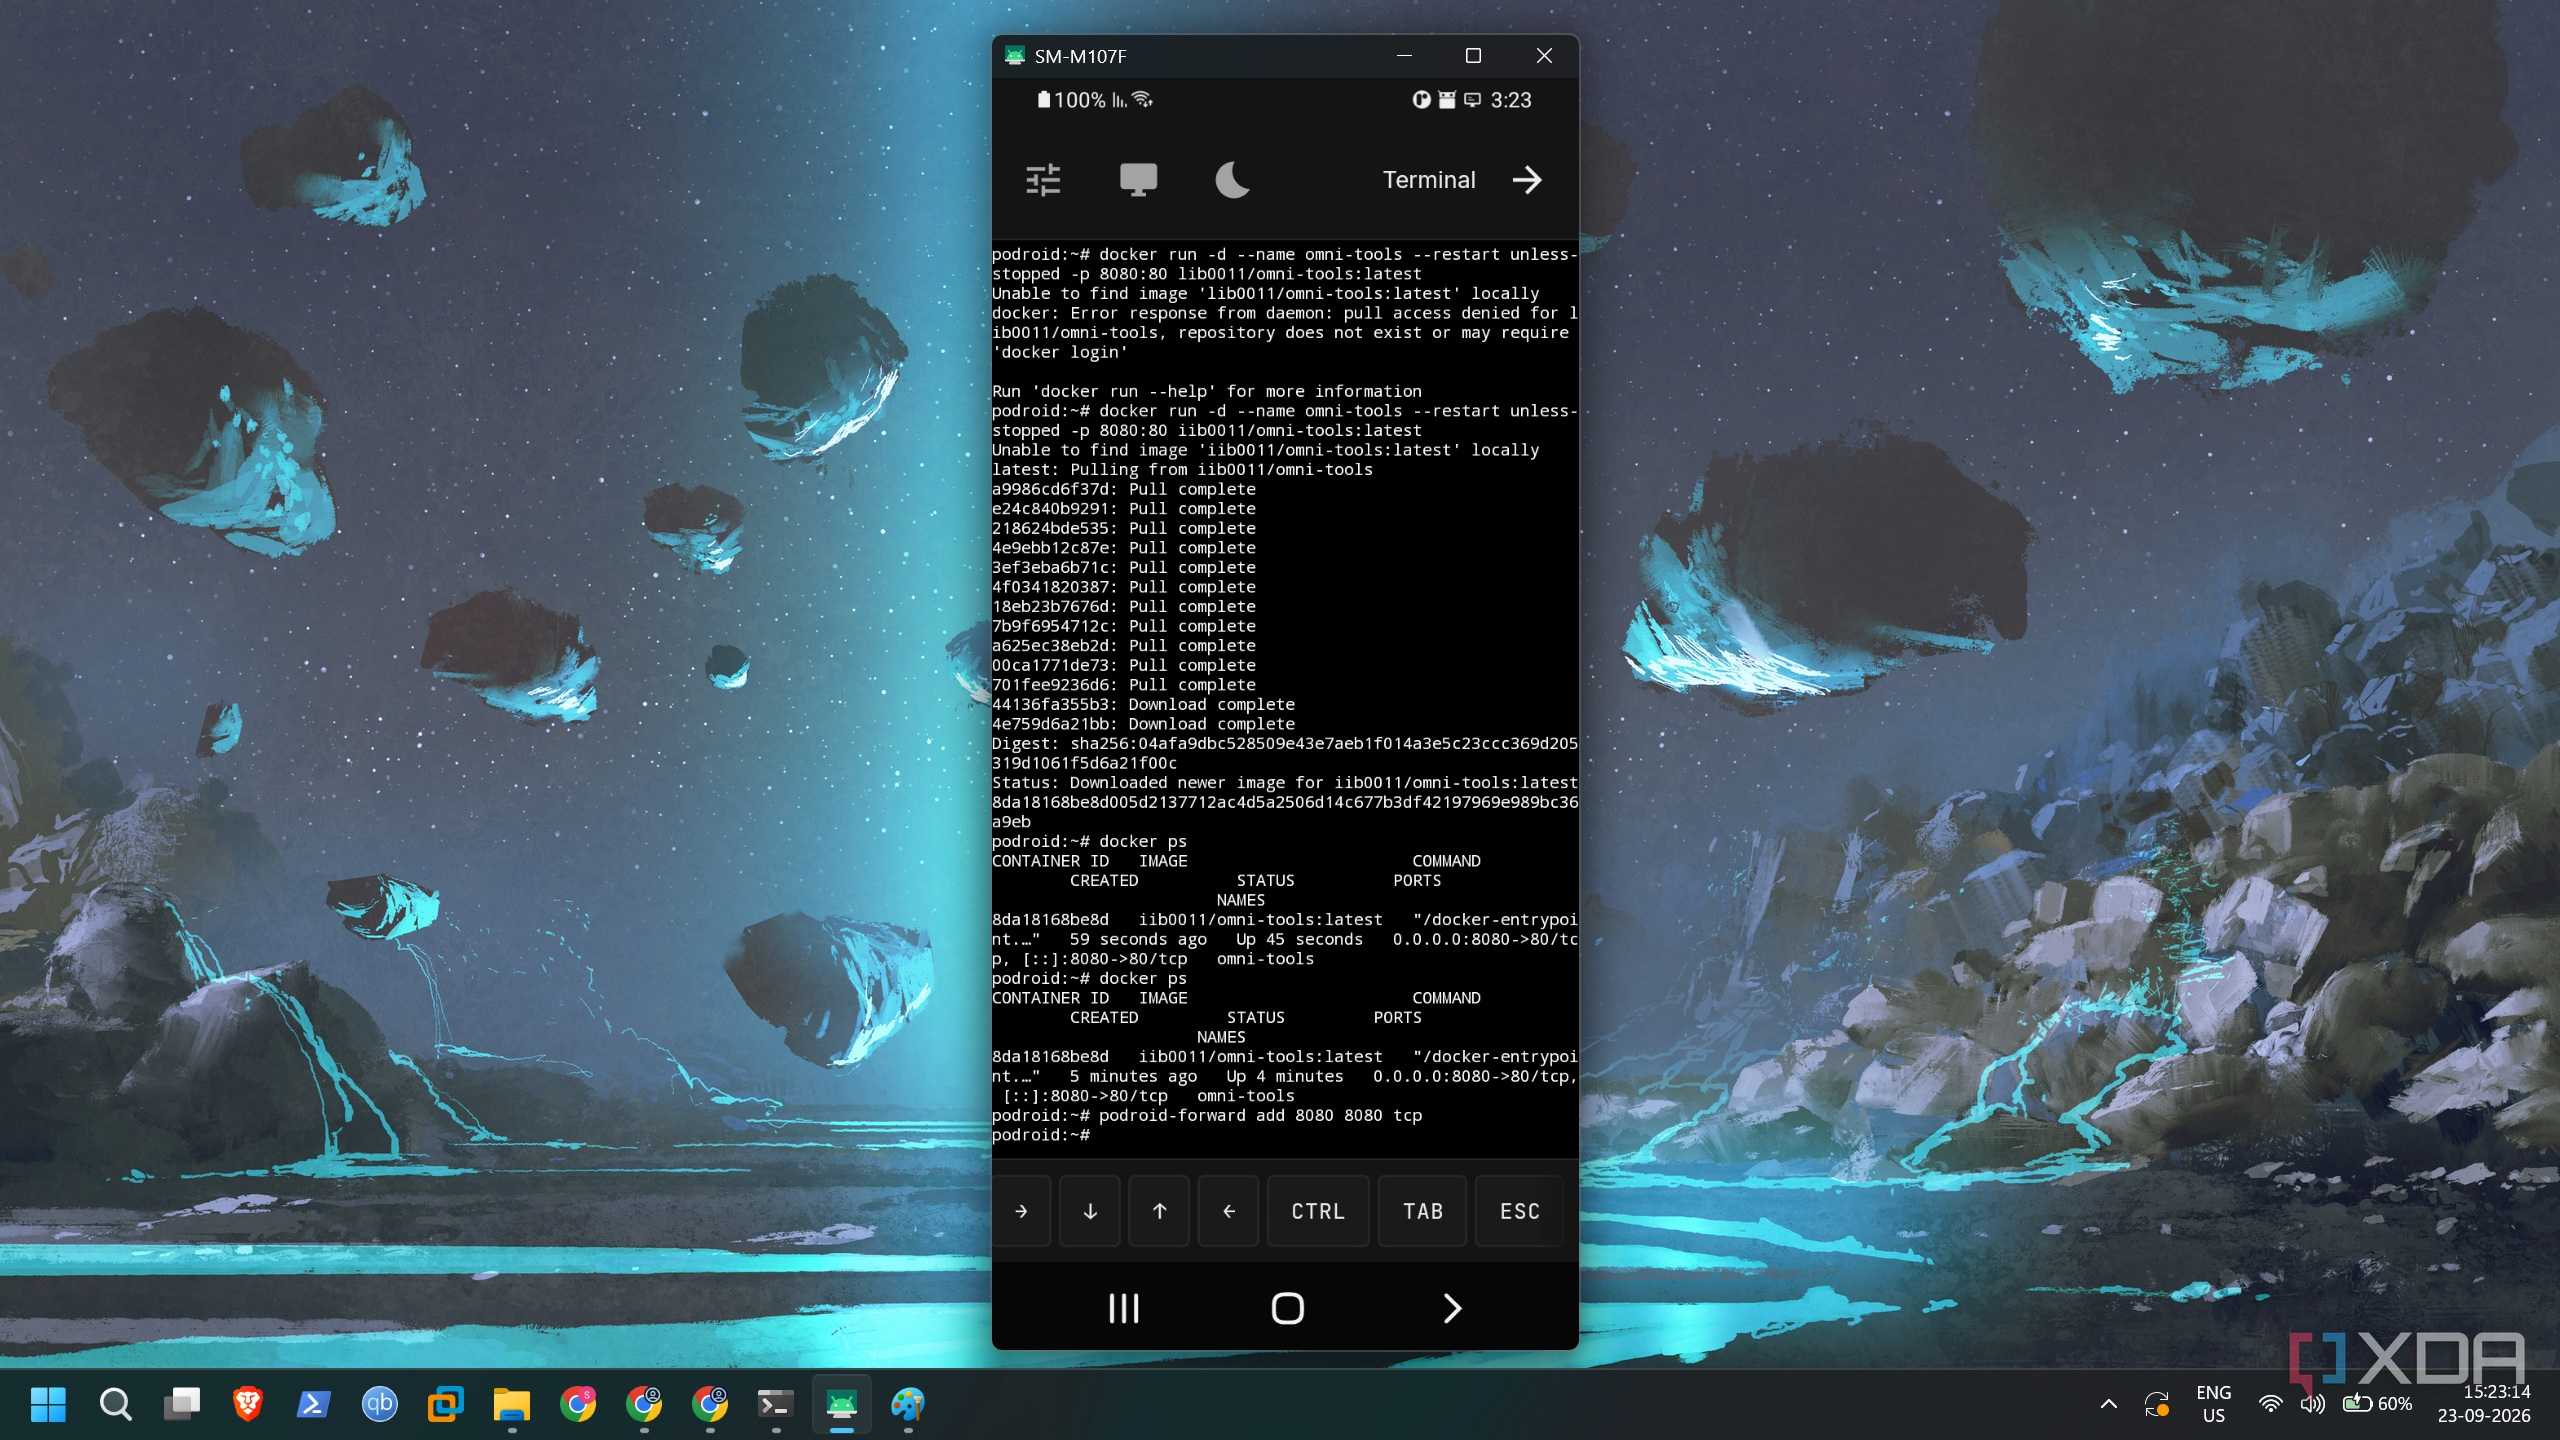The width and height of the screenshot is (2560, 1440).
Task: Tap the Android back navigation chevron
Action: pyautogui.click(x=1452, y=1308)
